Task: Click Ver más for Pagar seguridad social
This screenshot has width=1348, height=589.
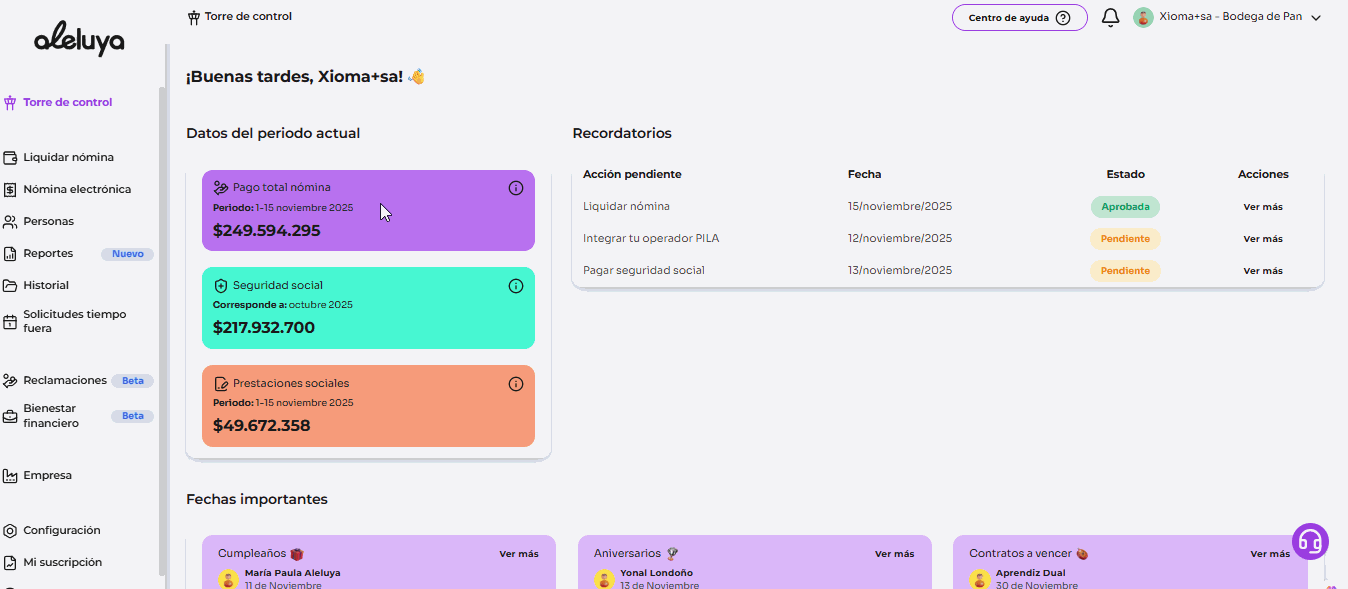Action: coord(1263,271)
